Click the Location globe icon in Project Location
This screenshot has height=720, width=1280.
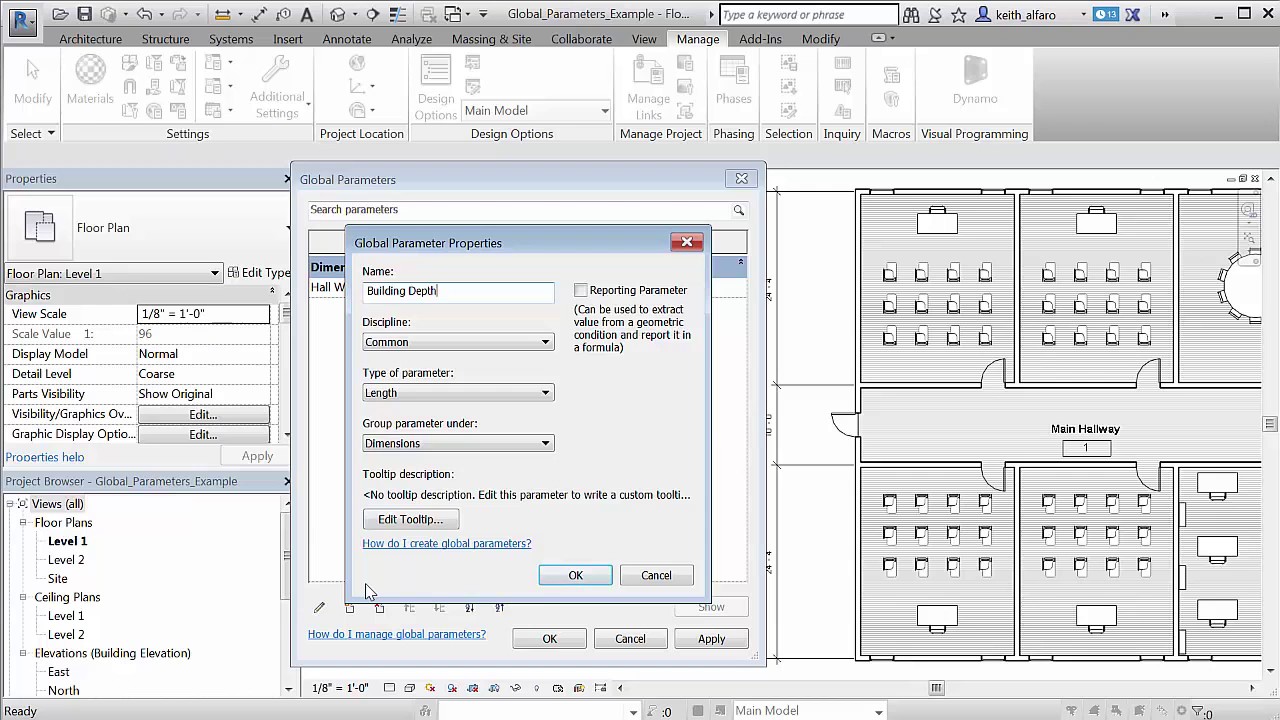click(x=357, y=63)
